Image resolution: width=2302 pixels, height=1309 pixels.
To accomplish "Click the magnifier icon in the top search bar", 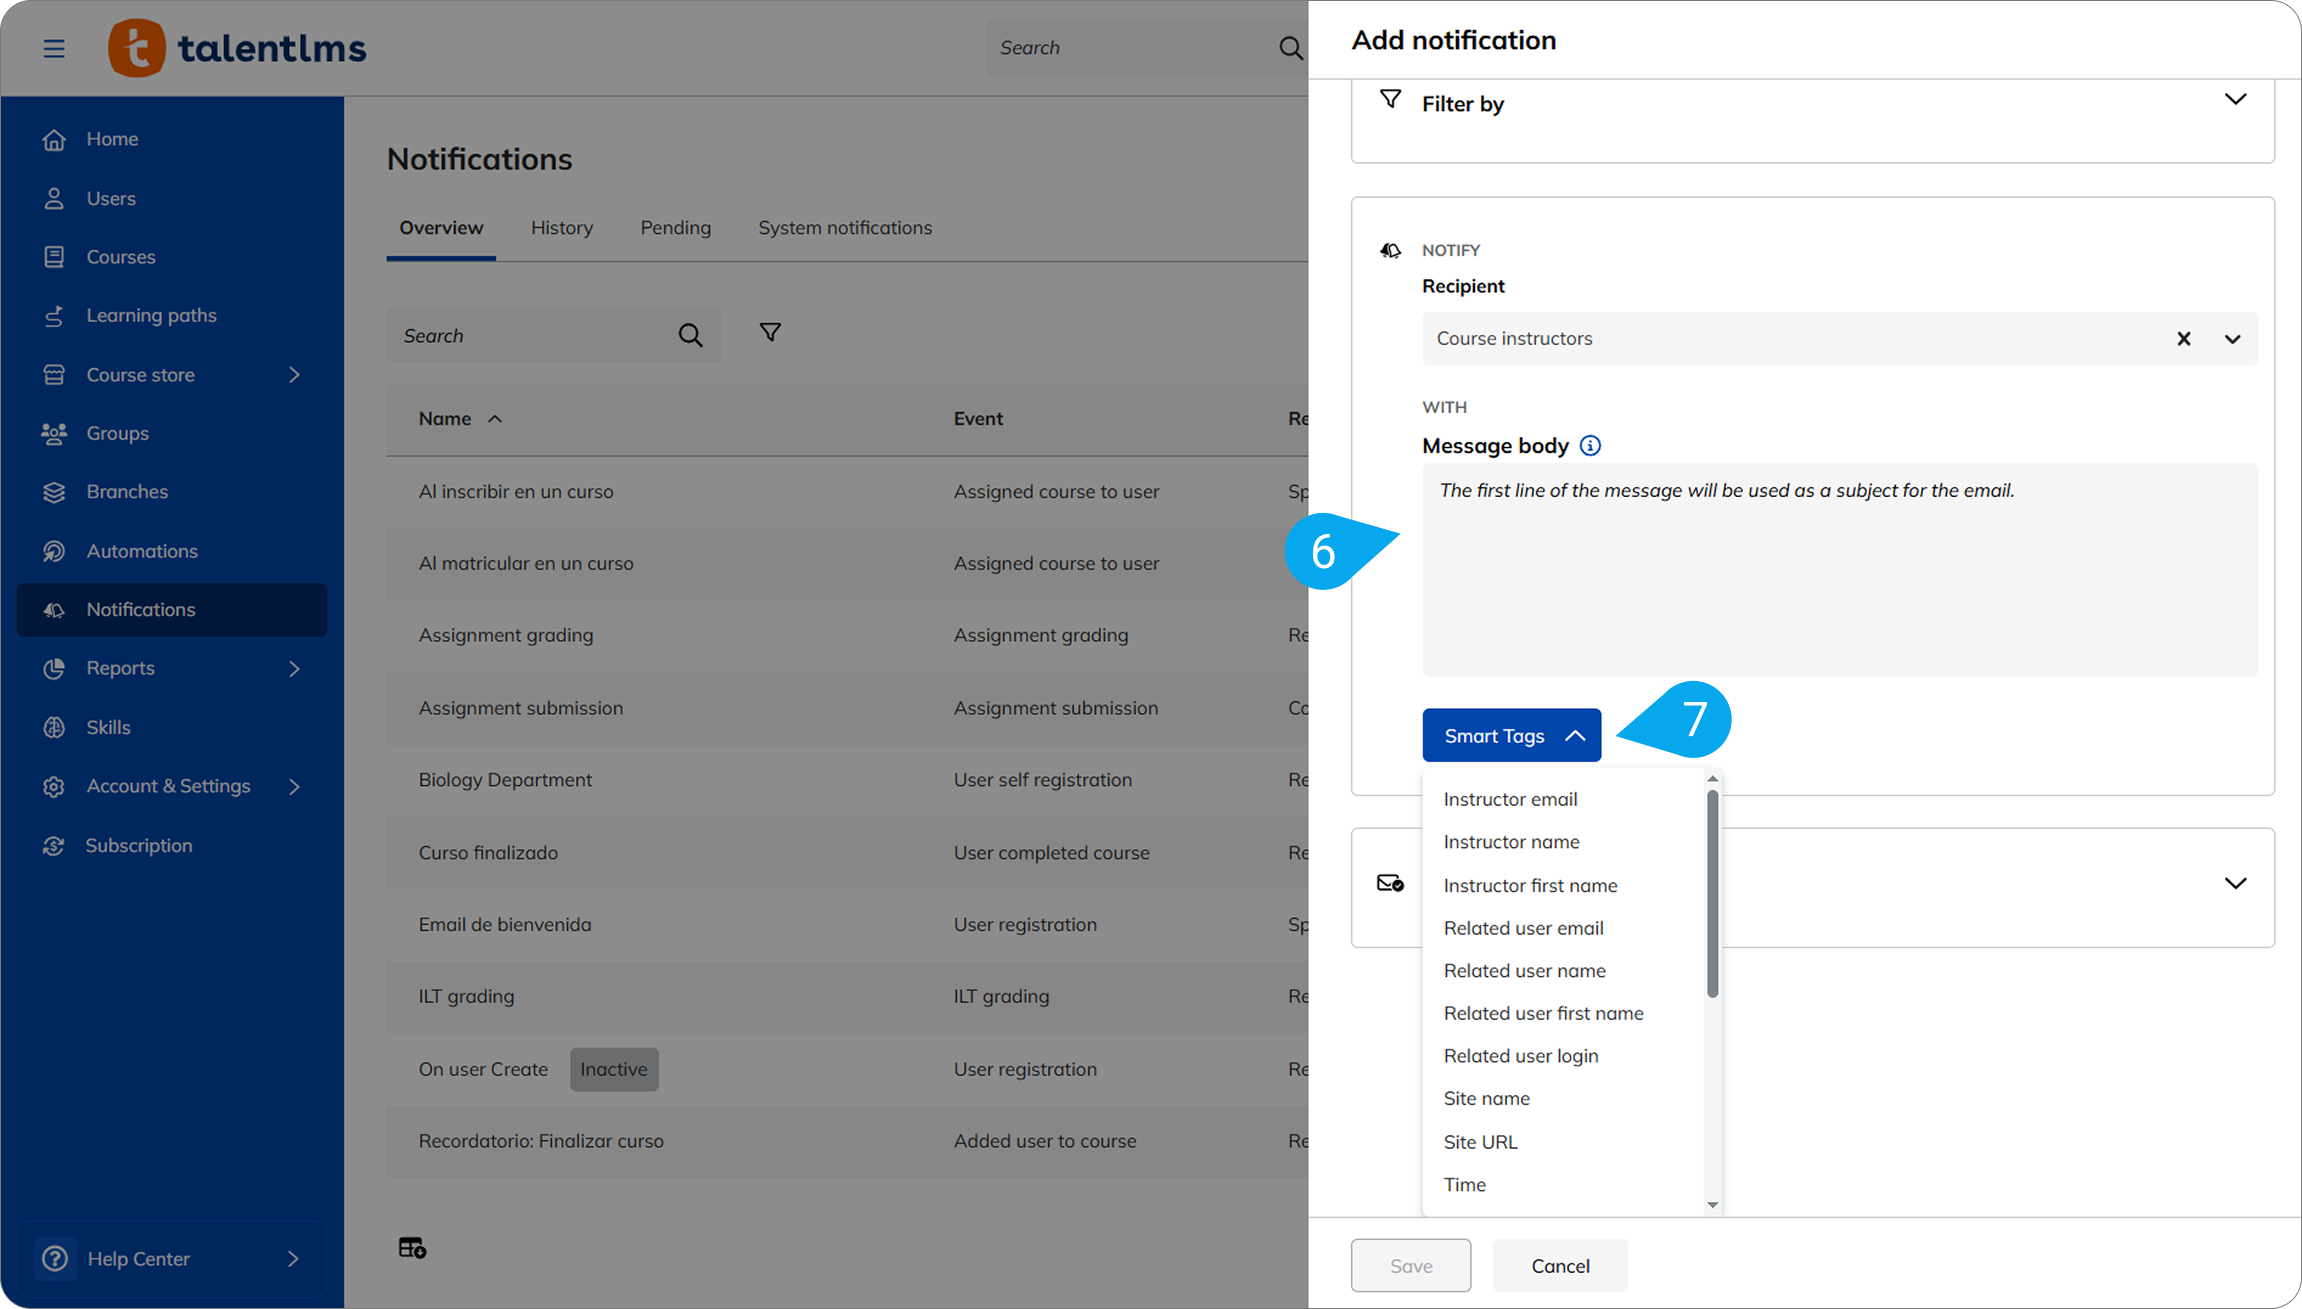I will (1290, 48).
